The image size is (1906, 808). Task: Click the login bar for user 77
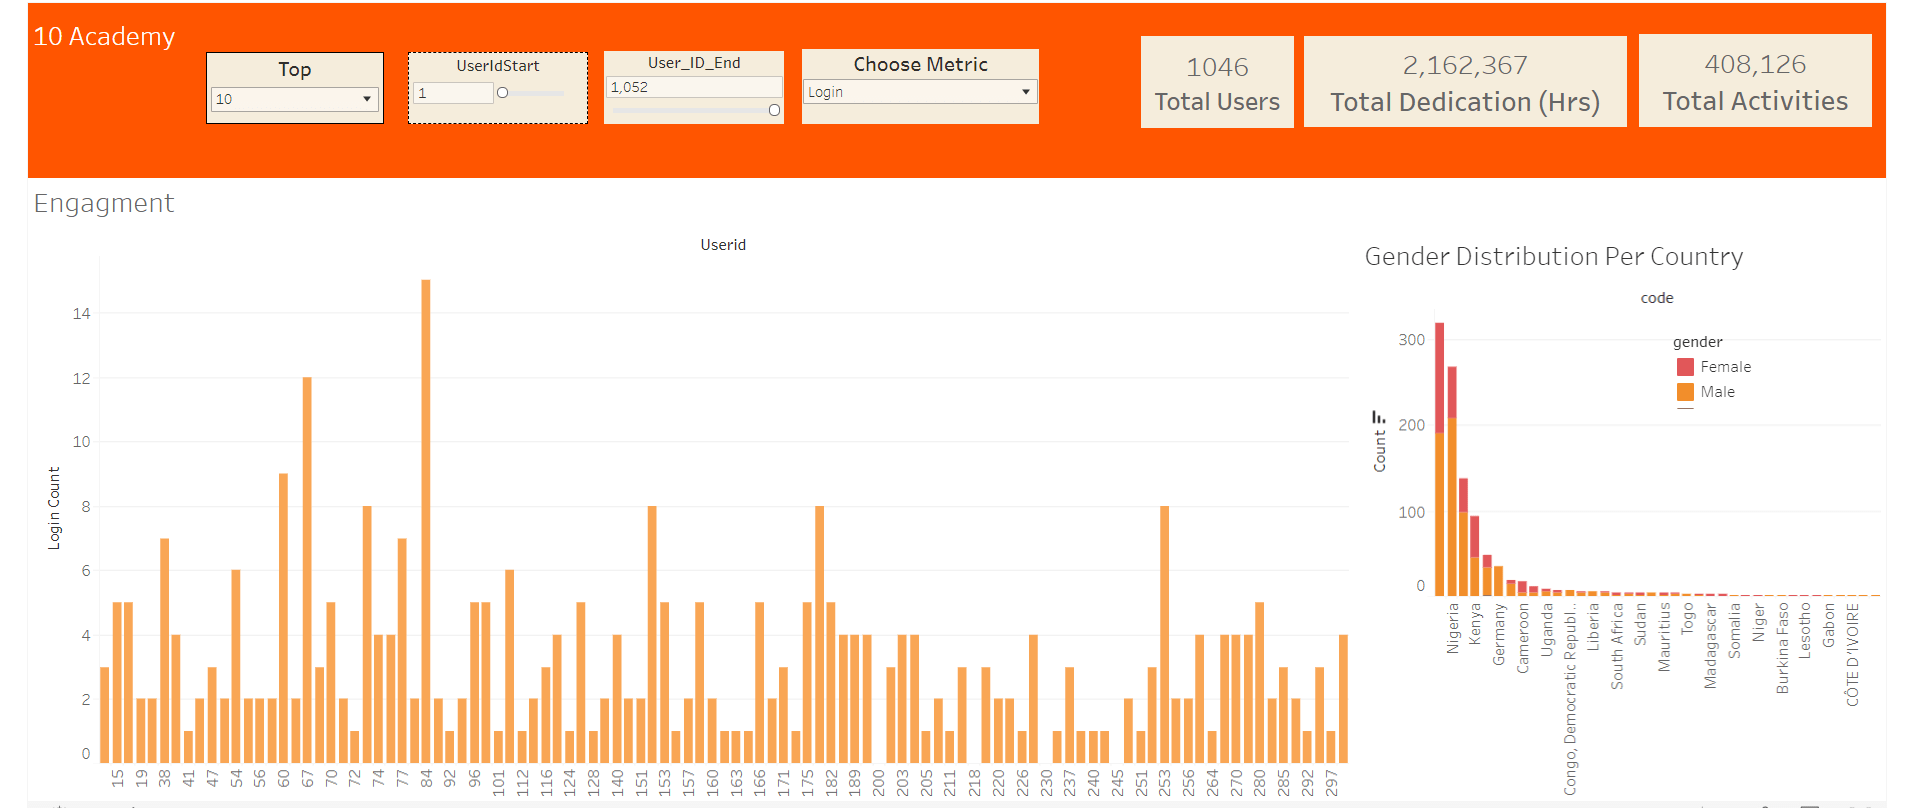(x=402, y=651)
